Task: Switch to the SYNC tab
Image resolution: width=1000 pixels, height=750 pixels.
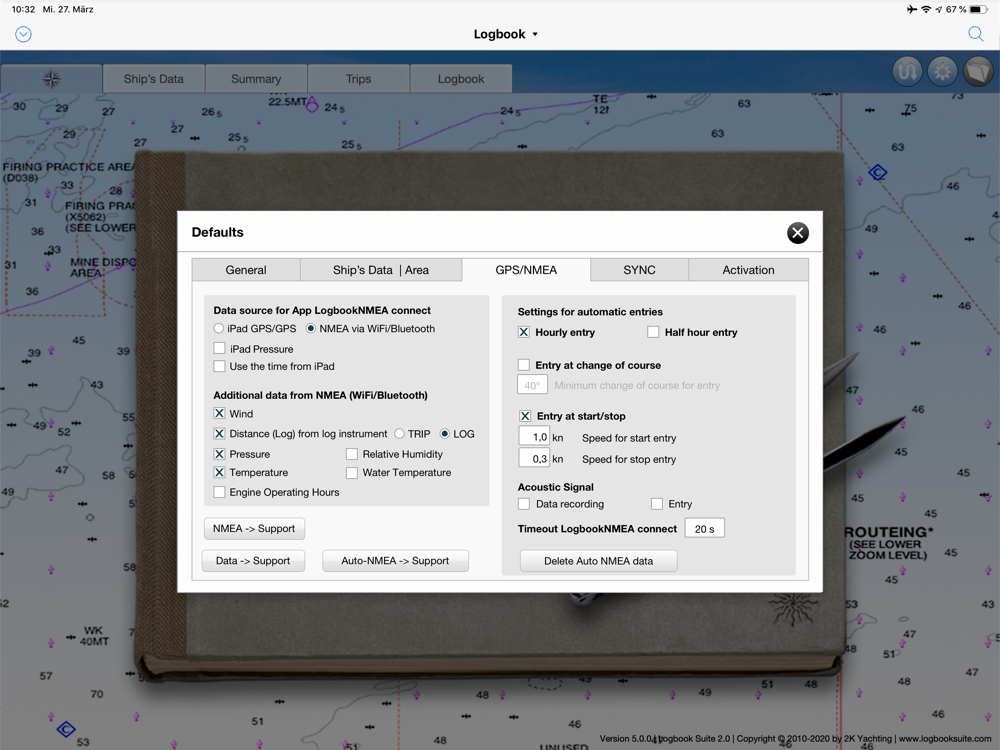Action: [x=639, y=270]
